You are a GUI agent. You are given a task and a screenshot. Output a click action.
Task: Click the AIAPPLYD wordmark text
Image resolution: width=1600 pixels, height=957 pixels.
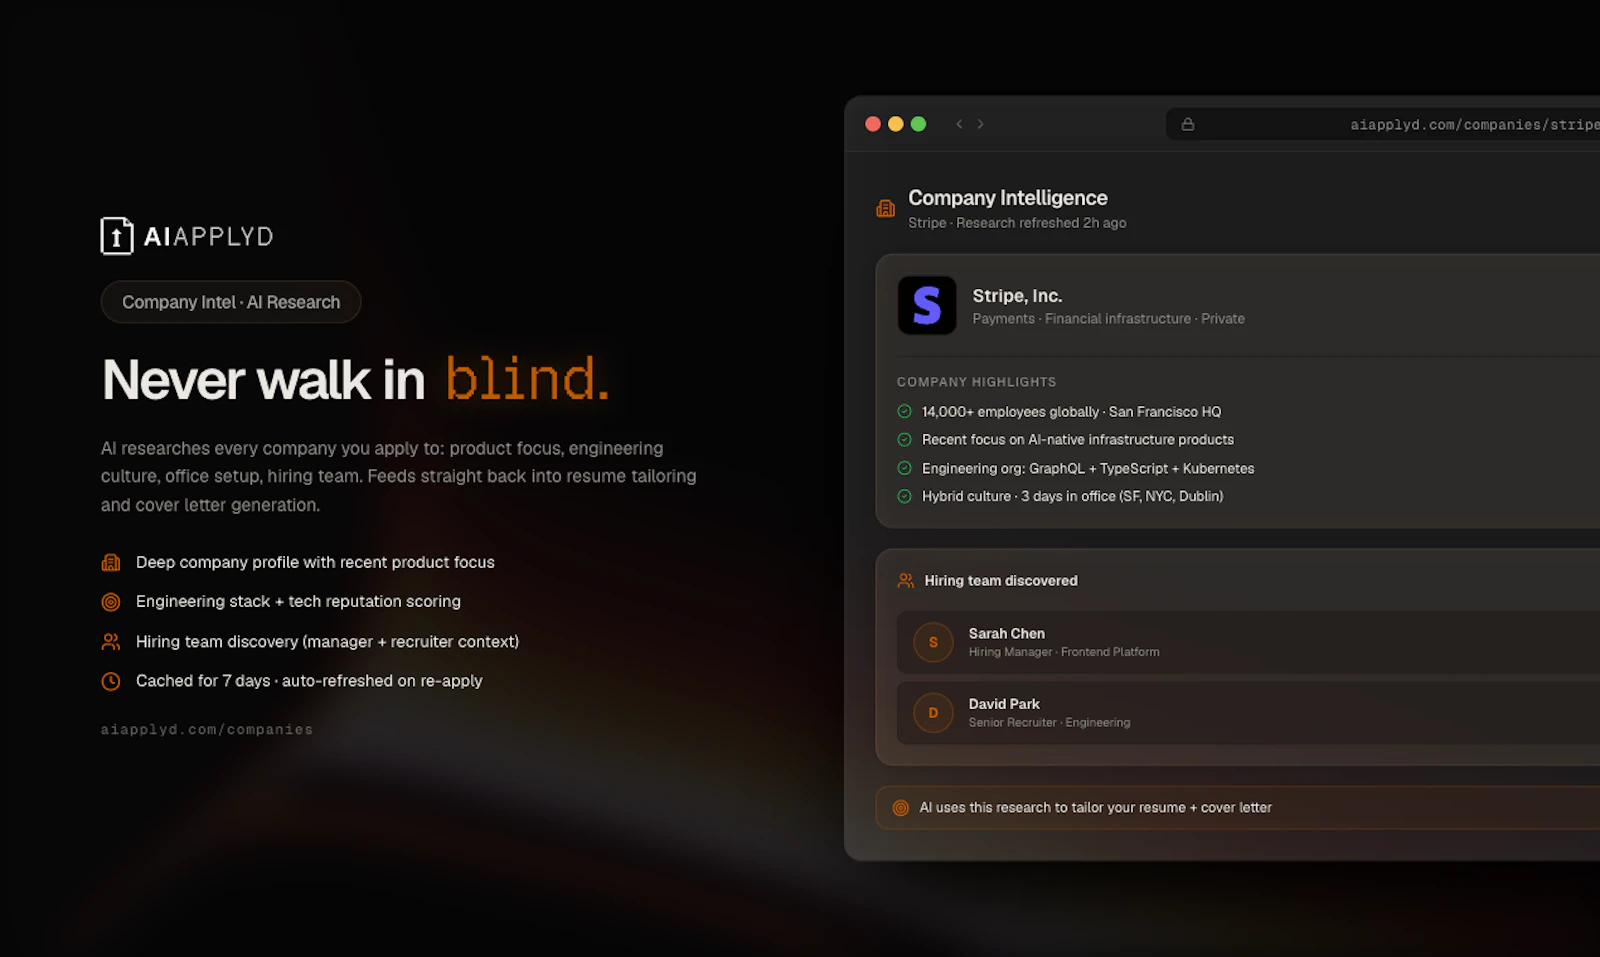(209, 237)
